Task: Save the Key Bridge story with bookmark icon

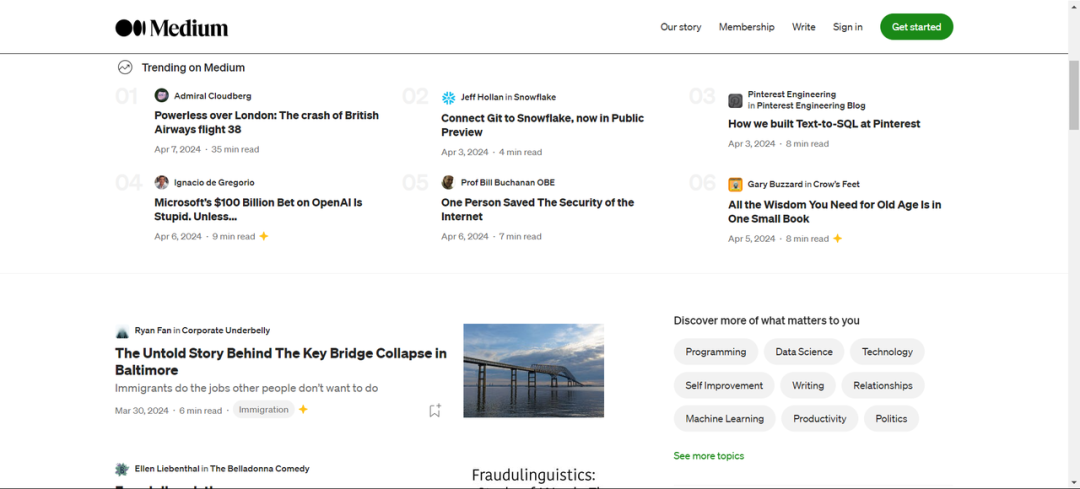Action: click(x=435, y=410)
